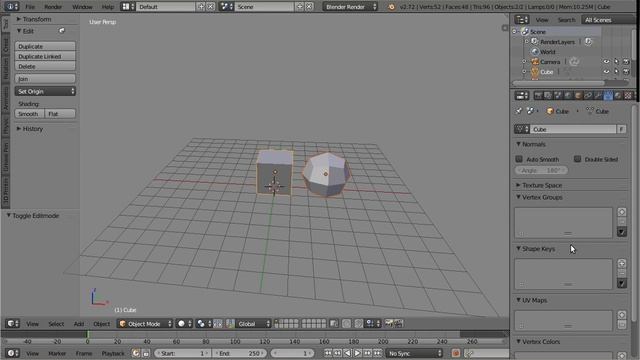The width and height of the screenshot is (640, 360).
Task: Toggle use preview range clock icon
Action: [x=136, y=353]
